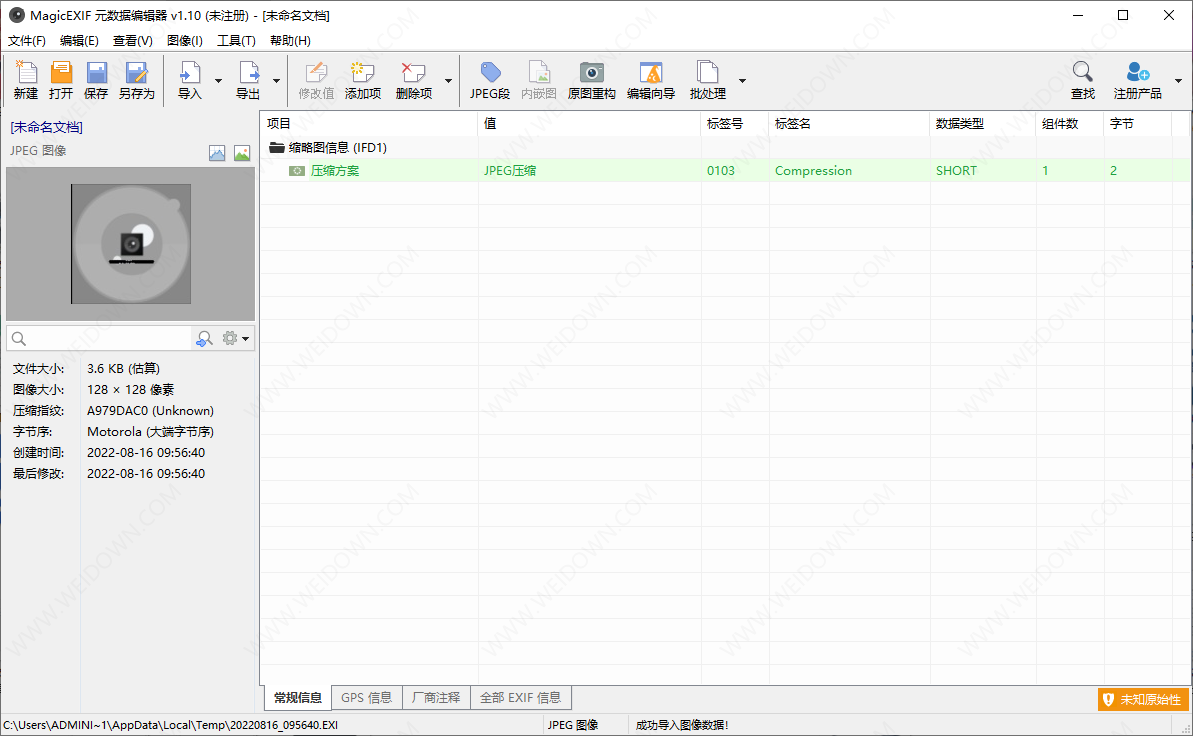Click the A979DAC0 (Unknown) fingerprint value
Screen dimensions: 1193x736
(150, 410)
